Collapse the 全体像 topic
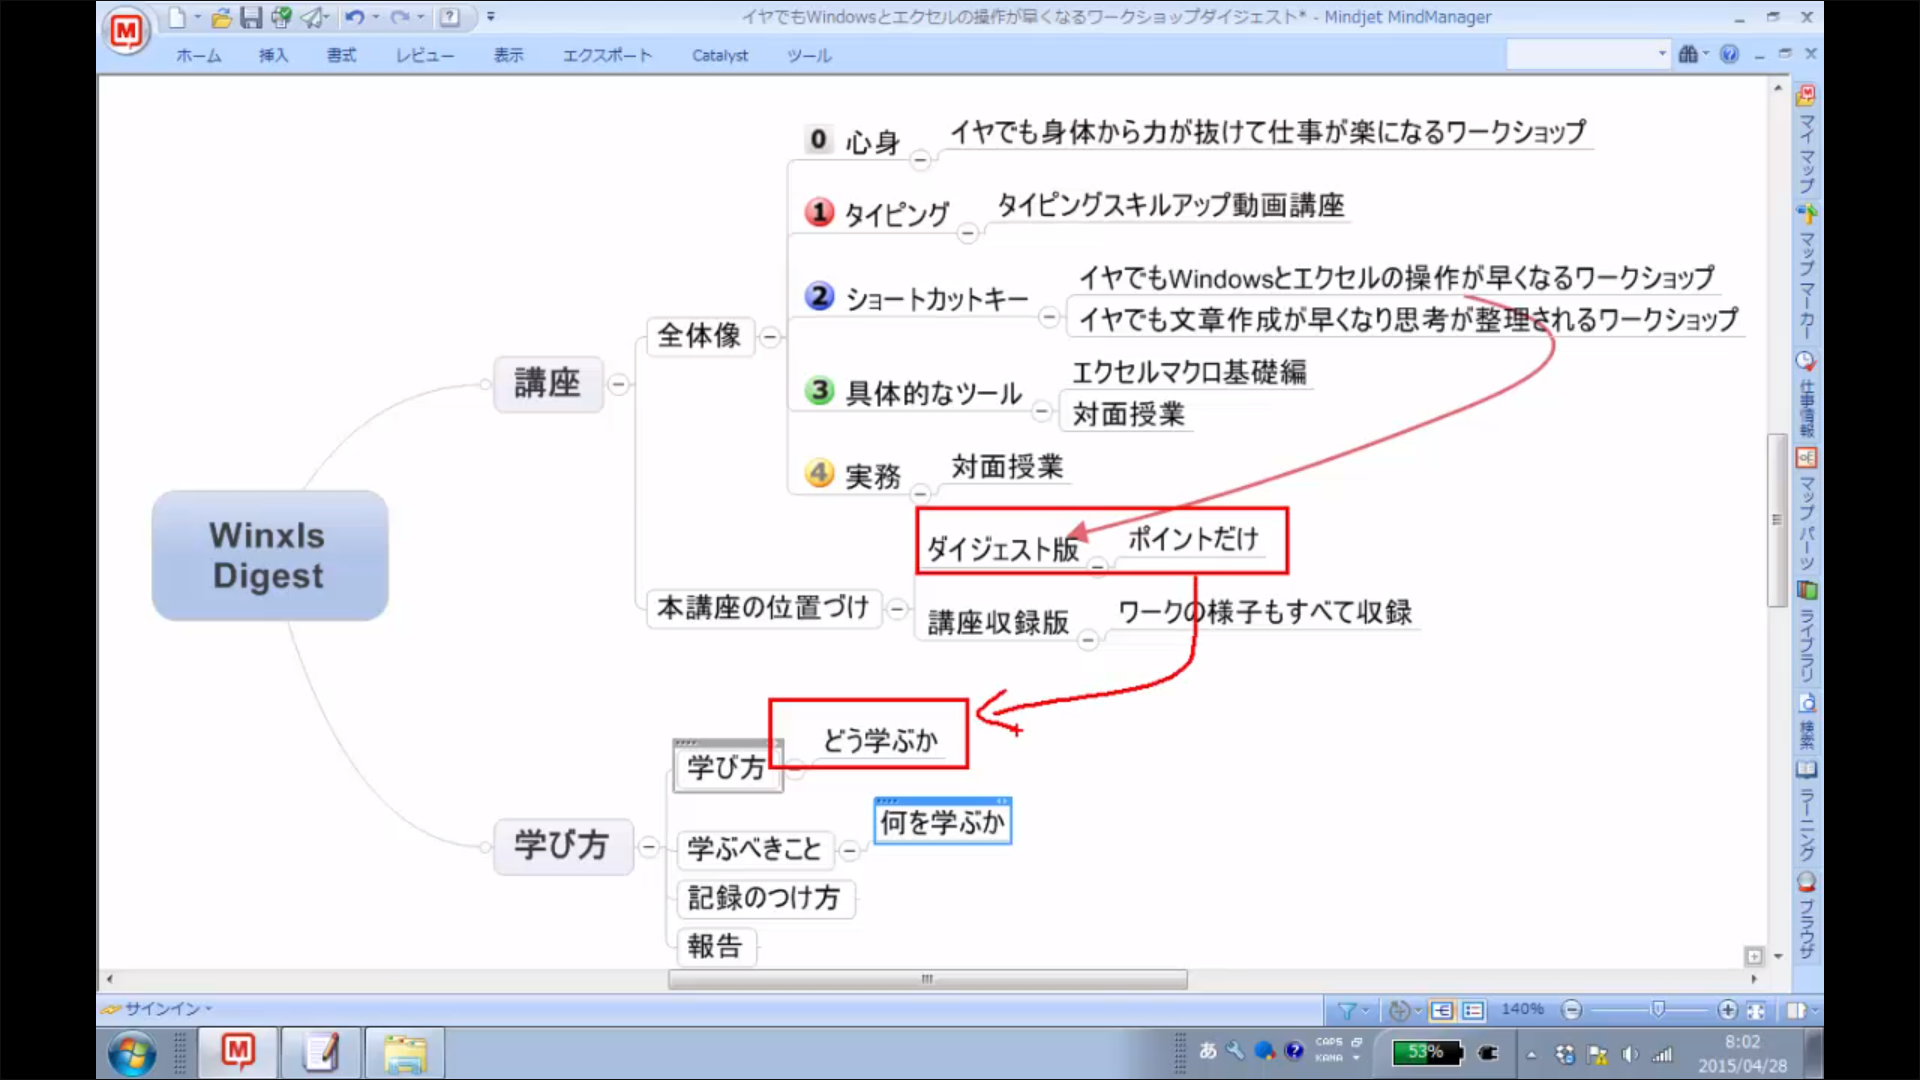 [x=769, y=337]
